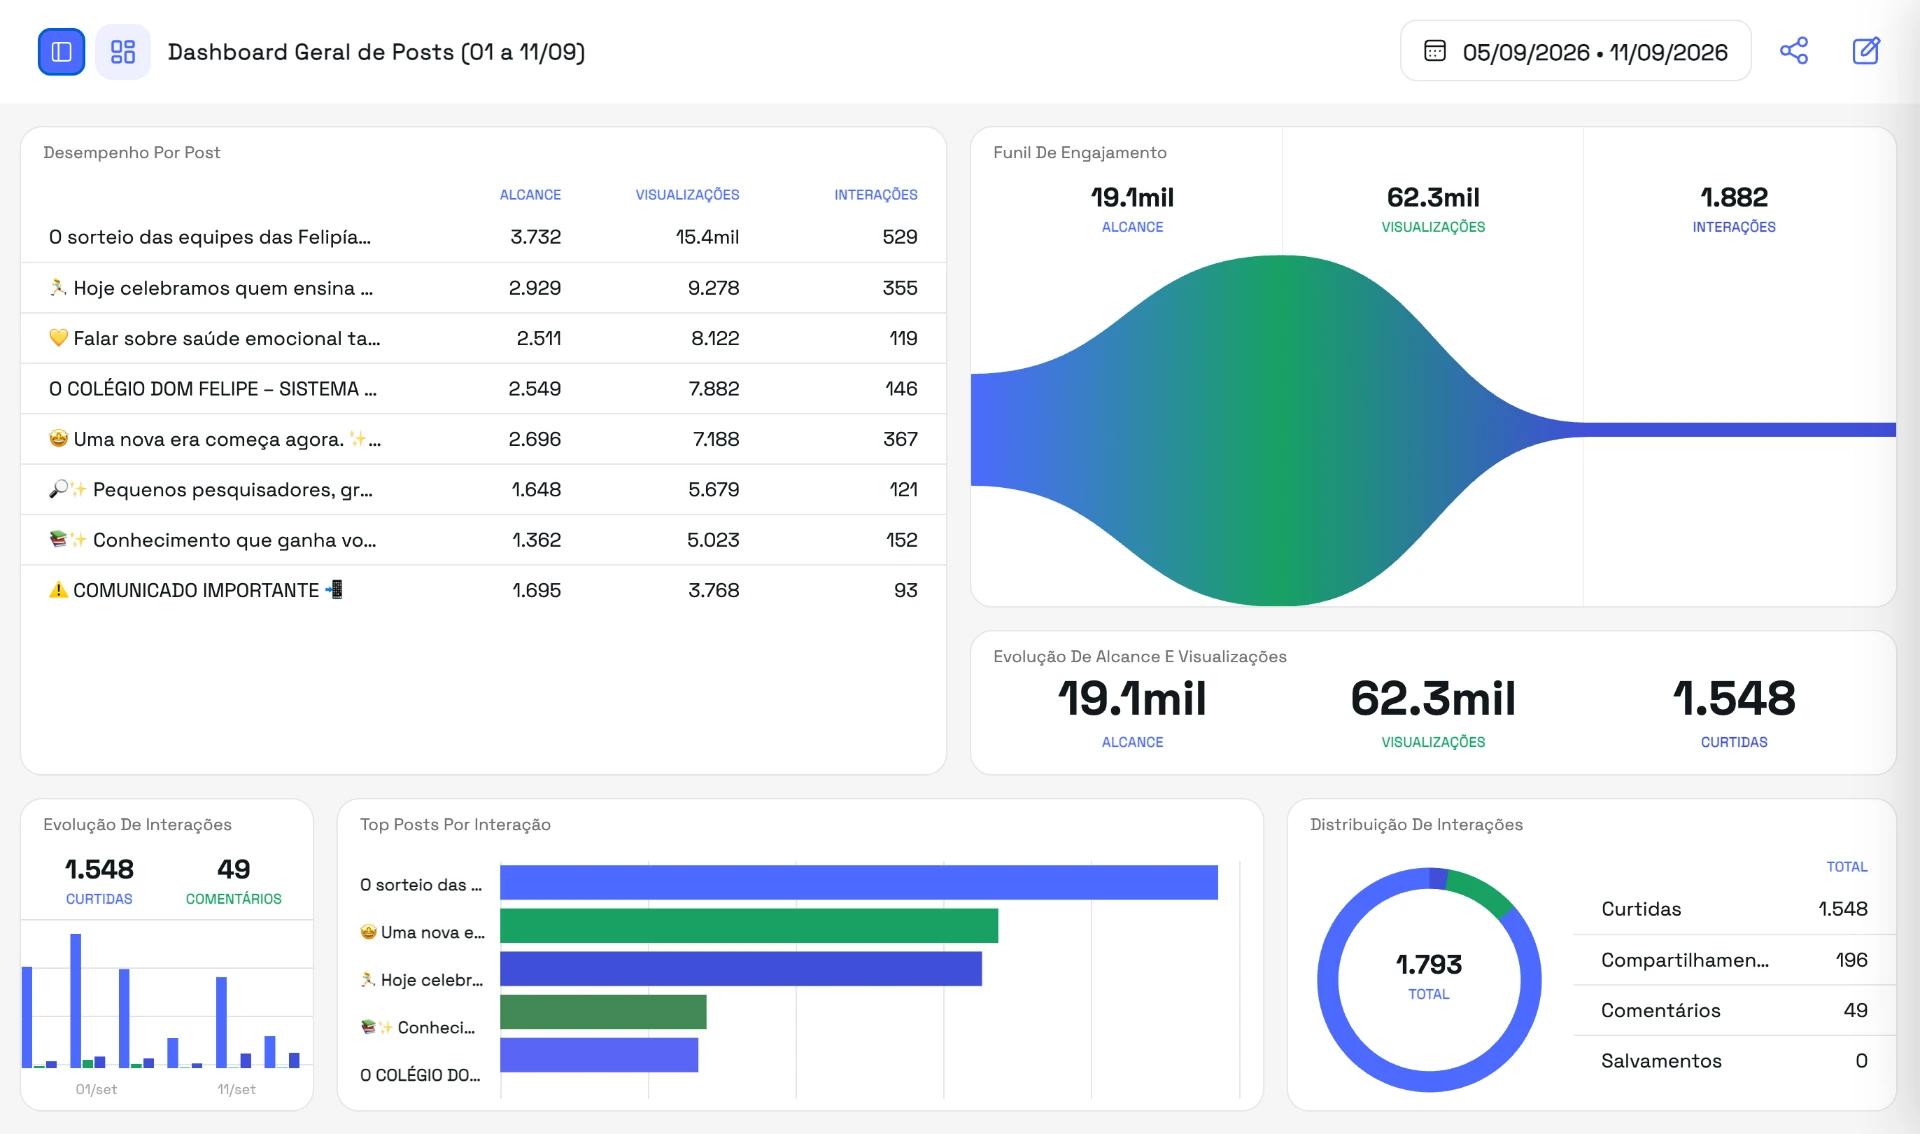The image size is (1920, 1134).
Task: Select the Curtidas row in distribution
Action: [x=1734, y=910]
